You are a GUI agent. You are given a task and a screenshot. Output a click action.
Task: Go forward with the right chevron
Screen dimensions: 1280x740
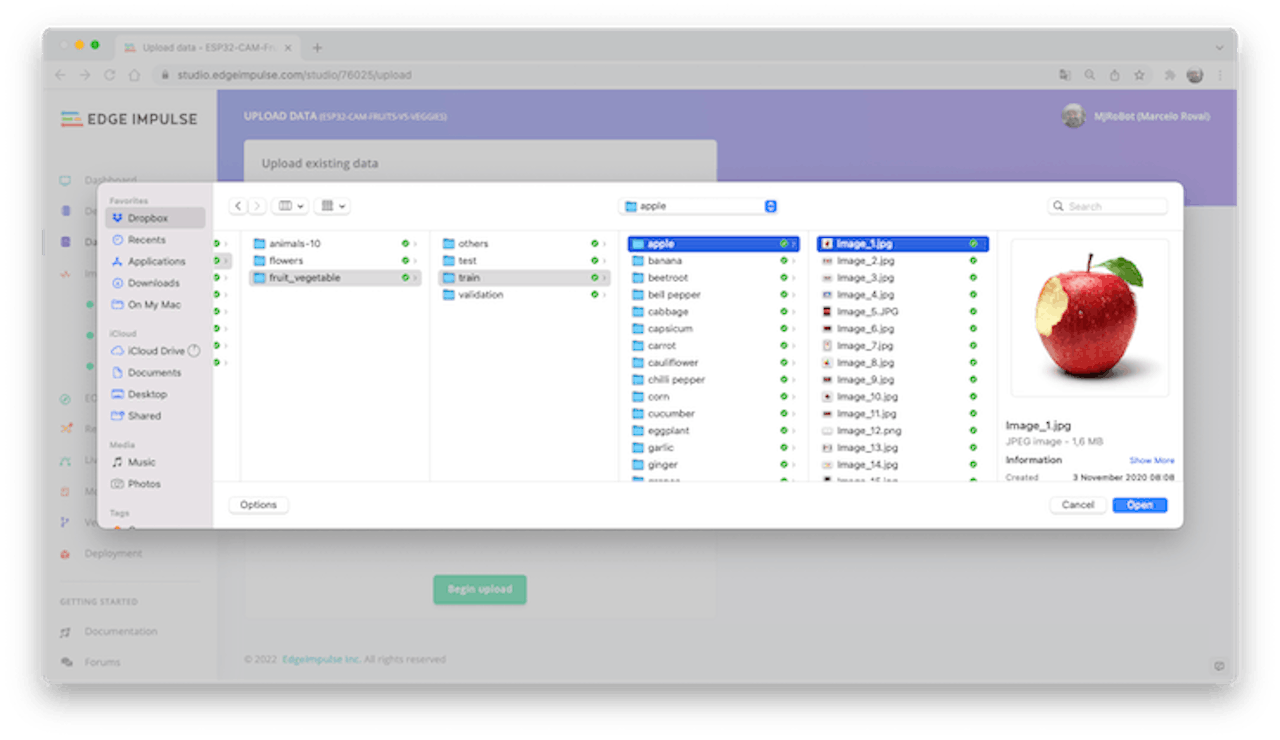(x=257, y=206)
